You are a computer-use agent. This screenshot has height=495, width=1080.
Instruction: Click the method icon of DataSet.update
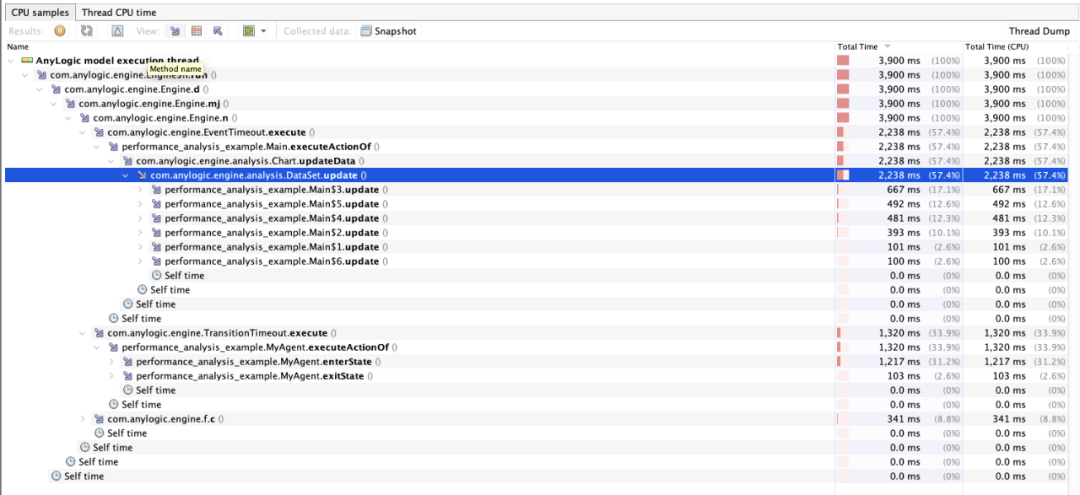point(142,176)
